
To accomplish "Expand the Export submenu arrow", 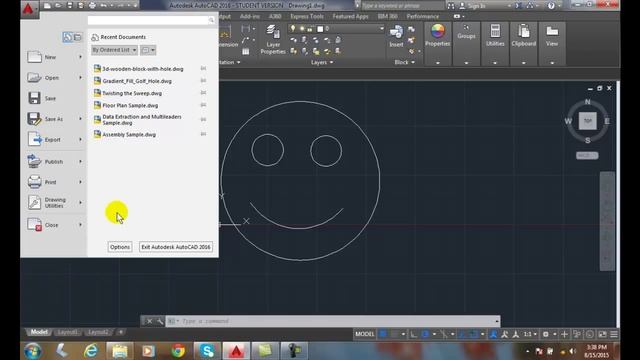I will point(80,139).
